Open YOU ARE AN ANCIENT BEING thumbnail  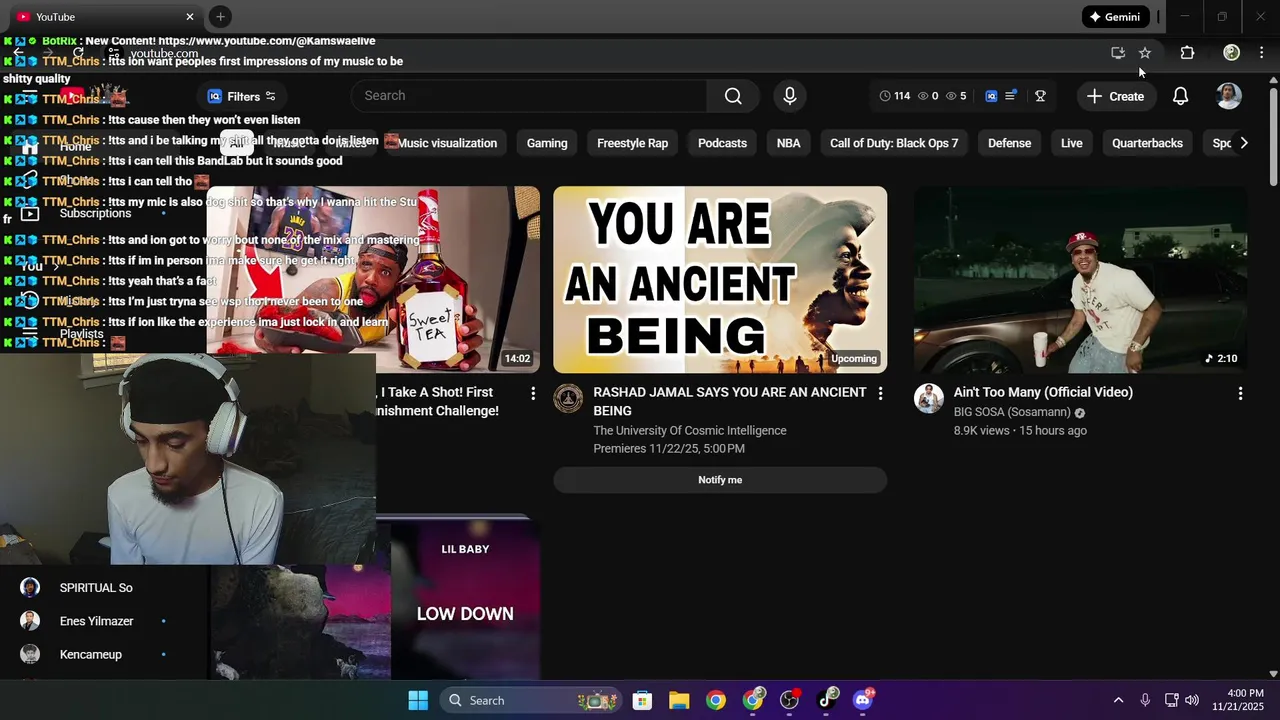point(720,280)
